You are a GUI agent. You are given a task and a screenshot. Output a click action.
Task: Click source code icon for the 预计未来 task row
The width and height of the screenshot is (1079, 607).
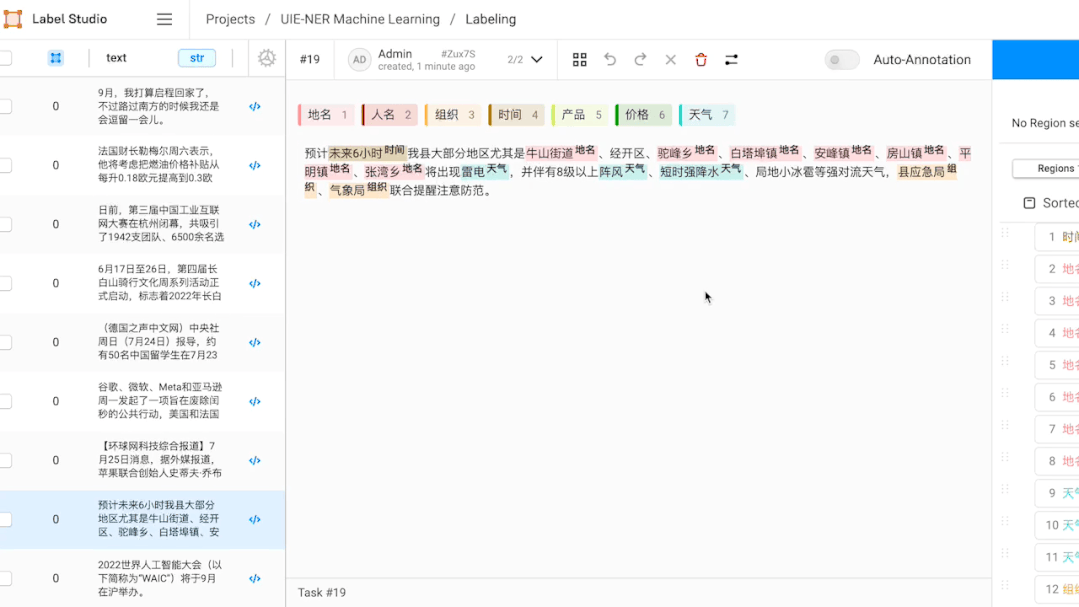(255, 520)
